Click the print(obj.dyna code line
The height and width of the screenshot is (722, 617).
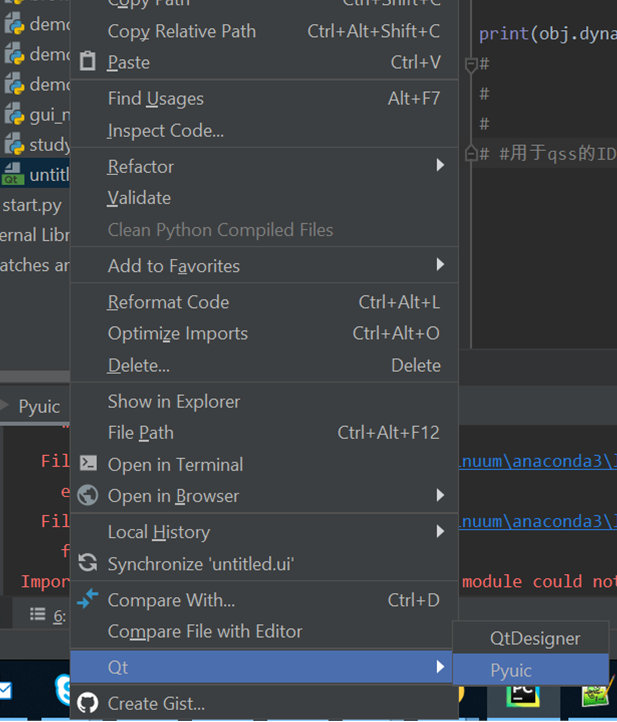pos(547,34)
